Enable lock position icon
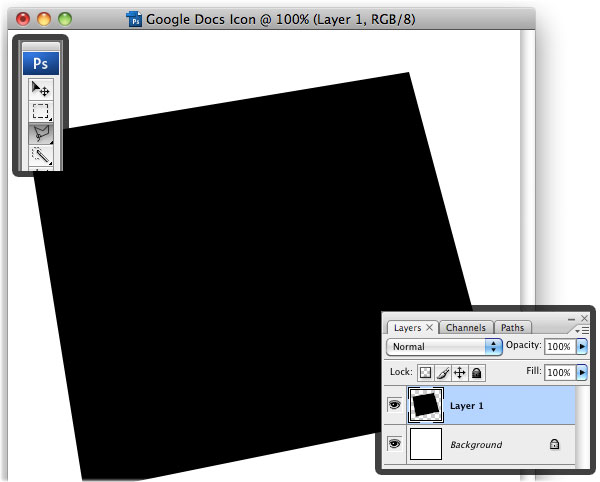This screenshot has width=600, height=482. click(460, 373)
